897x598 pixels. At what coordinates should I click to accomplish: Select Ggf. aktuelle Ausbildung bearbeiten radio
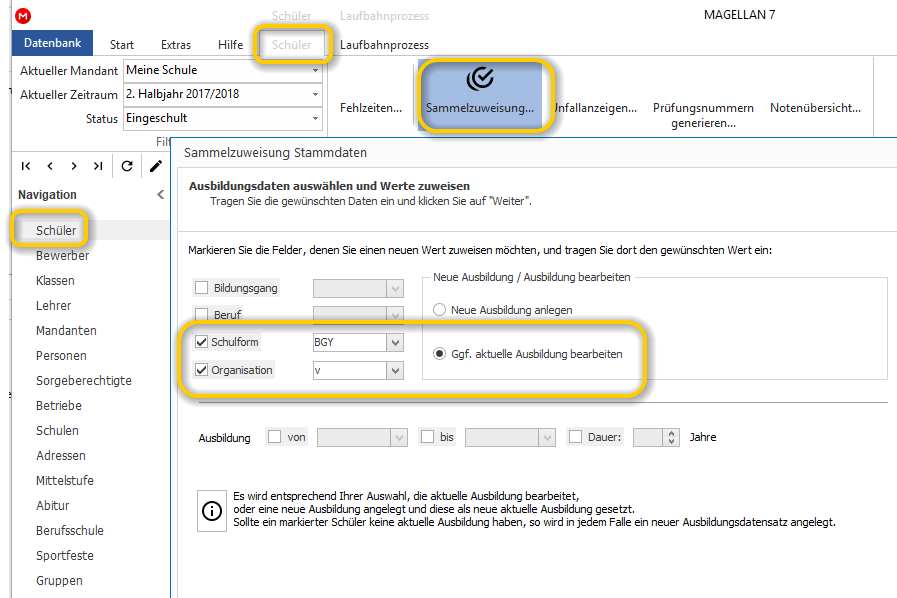439,354
